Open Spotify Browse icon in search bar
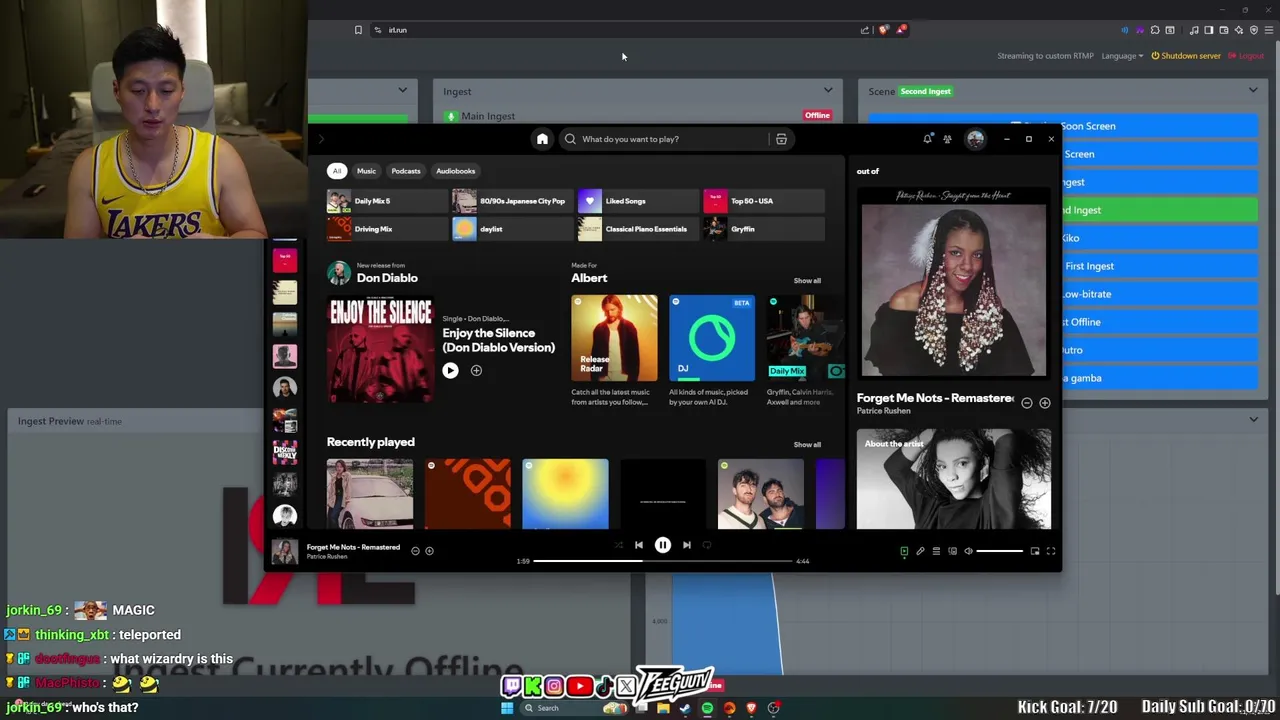The height and width of the screenshot is (720, 1280). 781,139
